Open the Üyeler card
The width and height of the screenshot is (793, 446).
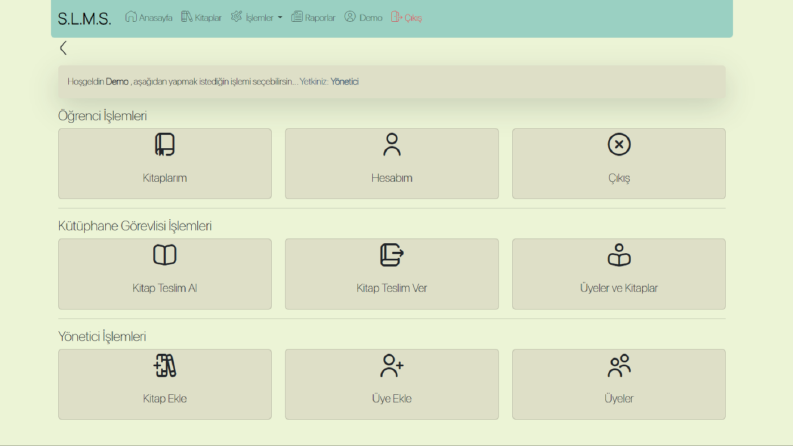coord(619,384)
